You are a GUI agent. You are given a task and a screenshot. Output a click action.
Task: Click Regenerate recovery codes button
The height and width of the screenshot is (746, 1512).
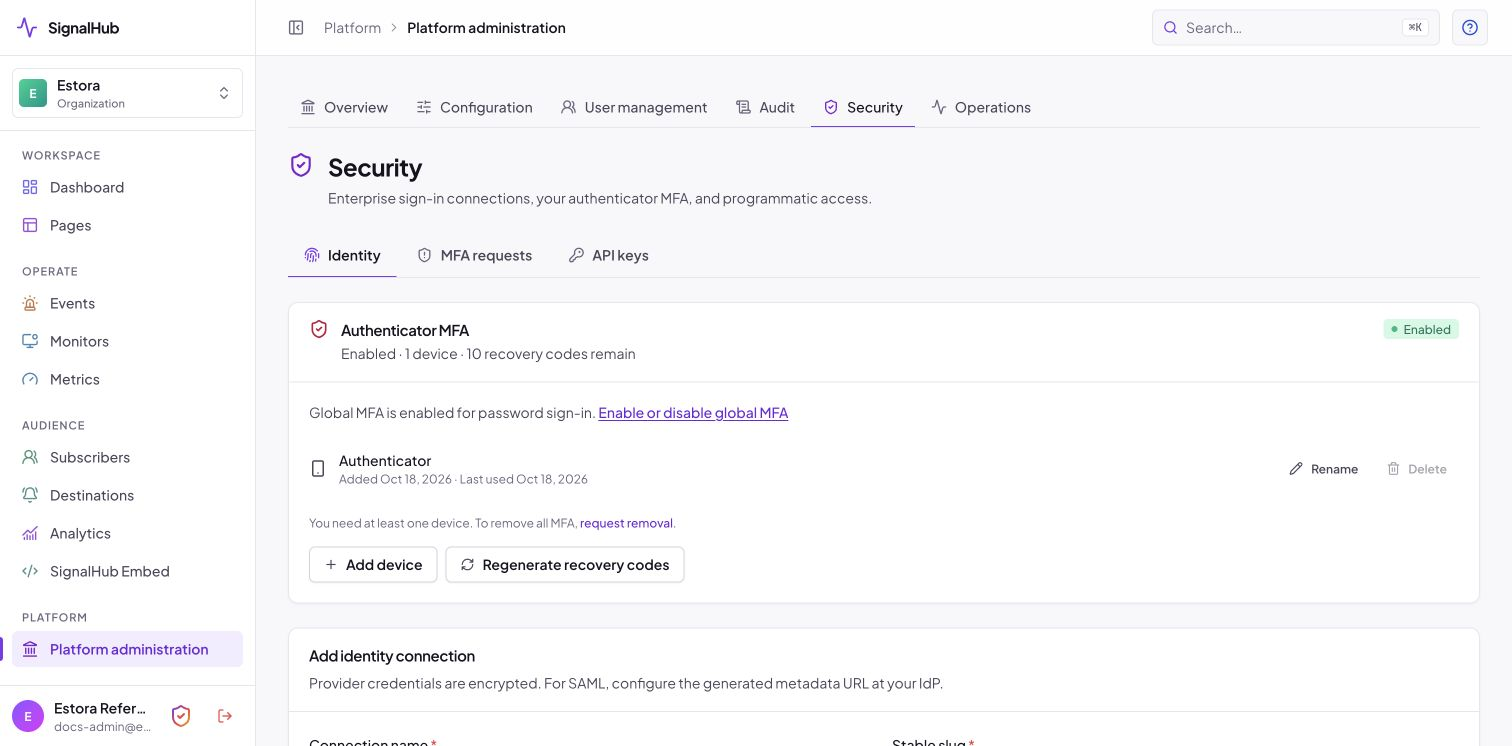coord(565,565)
